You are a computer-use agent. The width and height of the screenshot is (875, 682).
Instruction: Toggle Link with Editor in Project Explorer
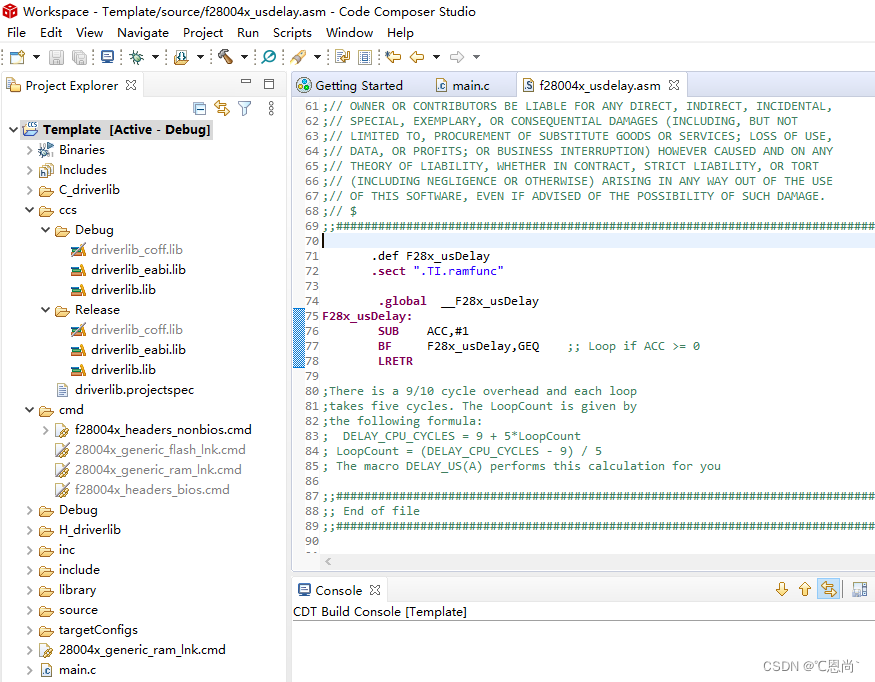(x=222, y=108)
